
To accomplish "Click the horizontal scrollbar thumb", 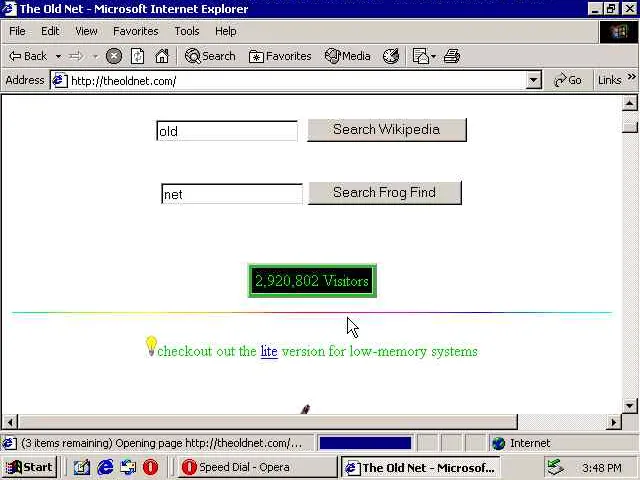I will click(268, 422).
